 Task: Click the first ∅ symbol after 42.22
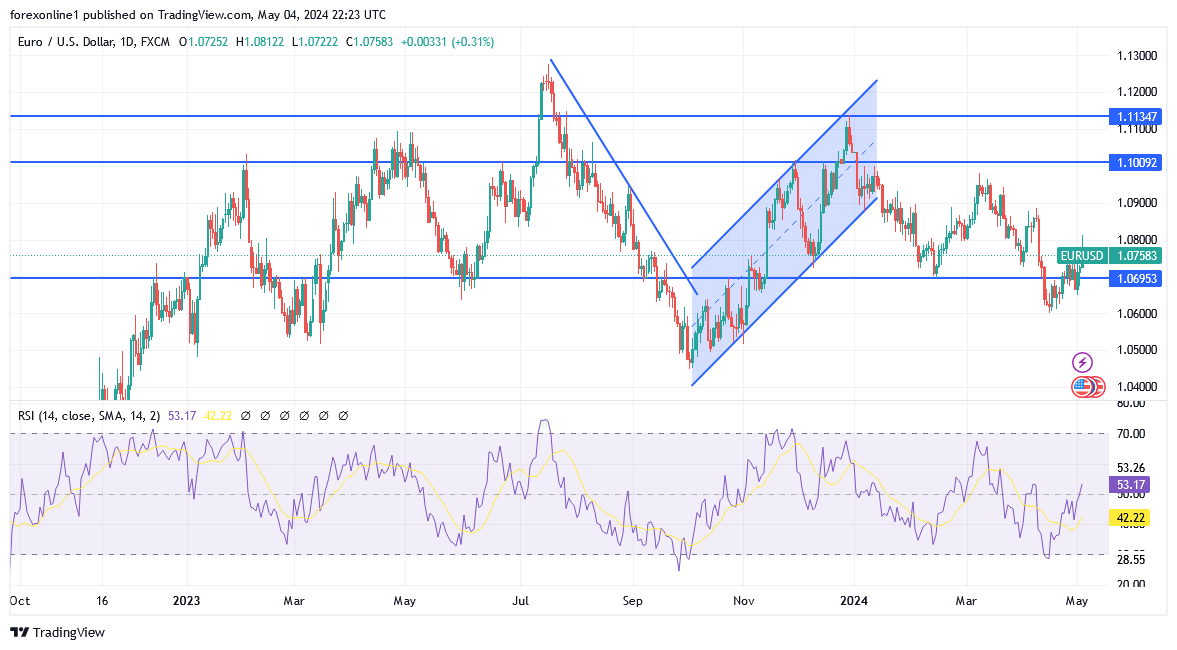[x=245, y=416]
